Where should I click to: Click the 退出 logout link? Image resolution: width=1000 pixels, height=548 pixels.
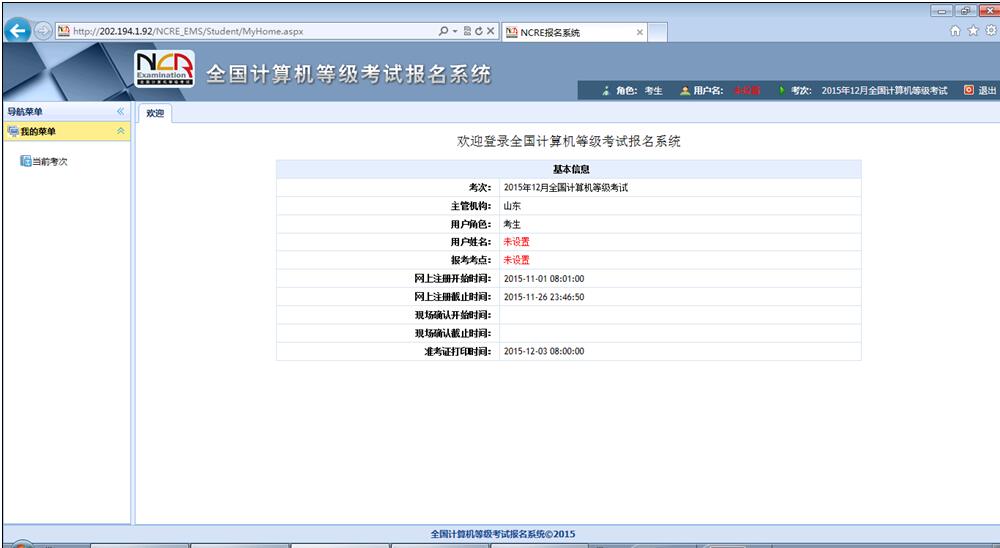point(987,91)
